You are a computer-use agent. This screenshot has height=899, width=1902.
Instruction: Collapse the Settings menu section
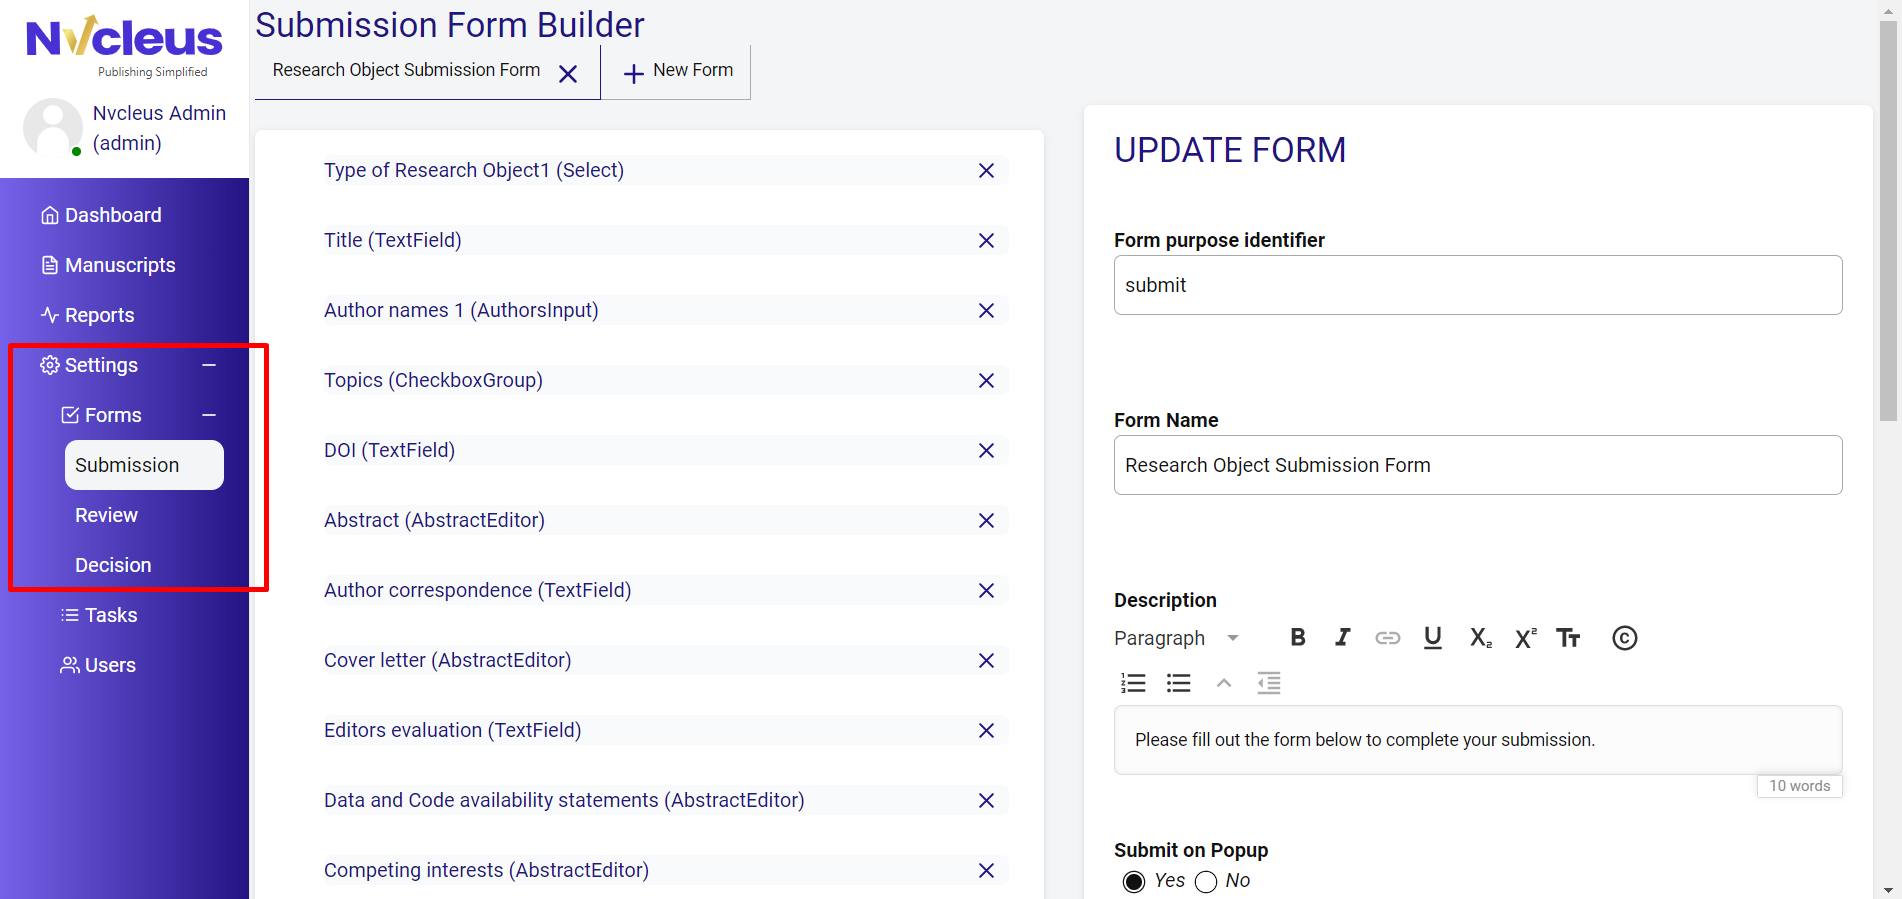(209, 365)
